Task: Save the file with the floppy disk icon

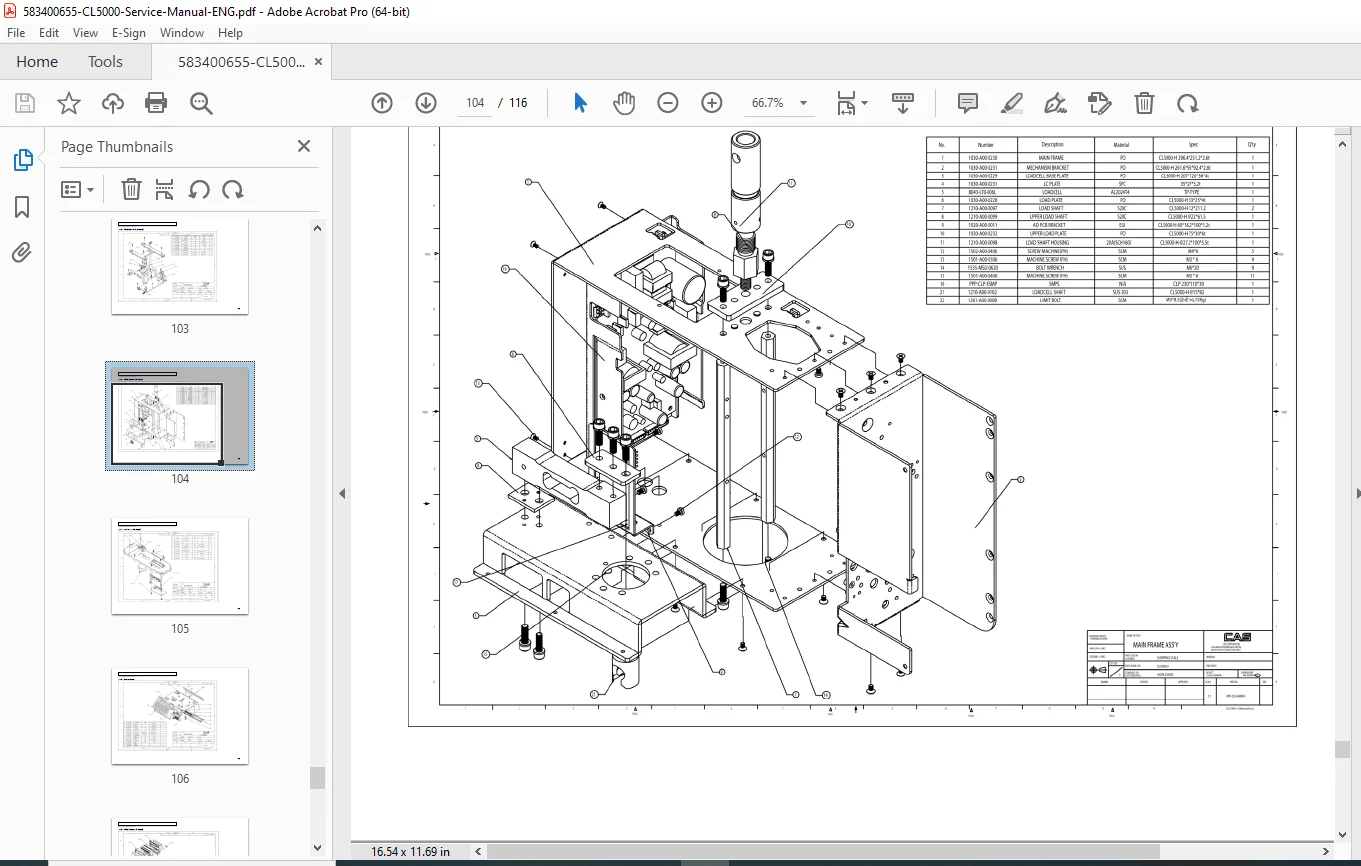Action: point(25,103)
